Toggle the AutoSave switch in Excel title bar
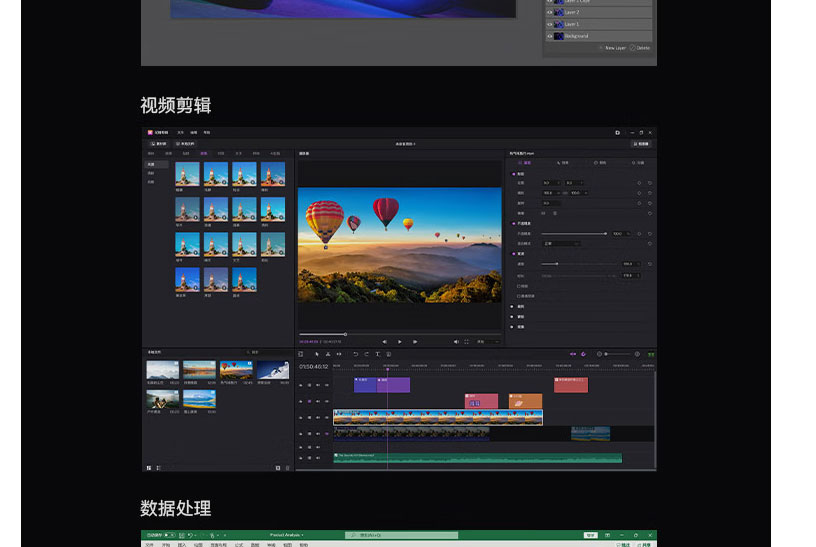Screen dimensions: 816x547 (169, 535)
